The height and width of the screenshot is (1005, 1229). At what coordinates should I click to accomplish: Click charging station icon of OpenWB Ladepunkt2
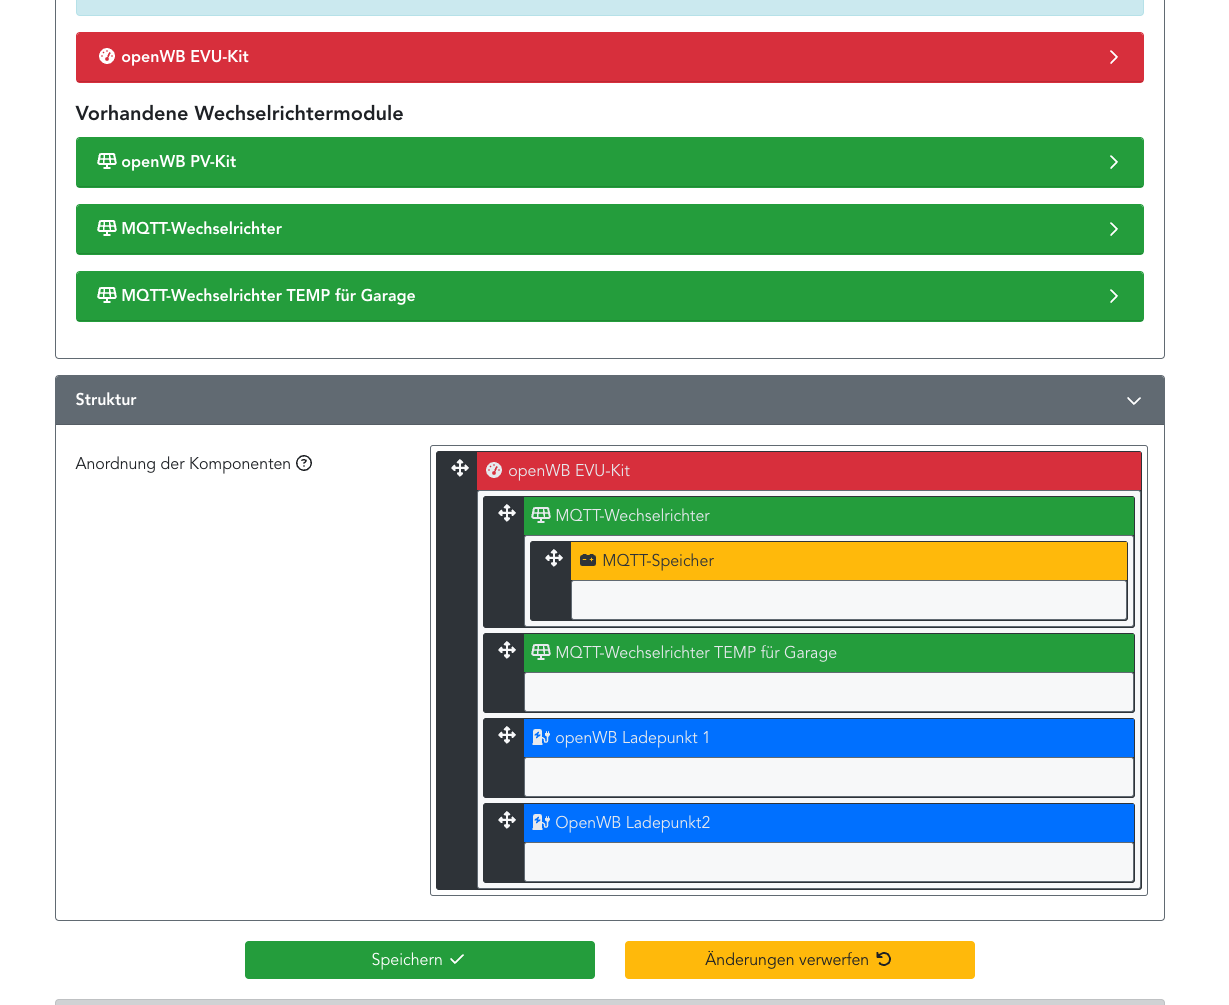tap(541, 822)
